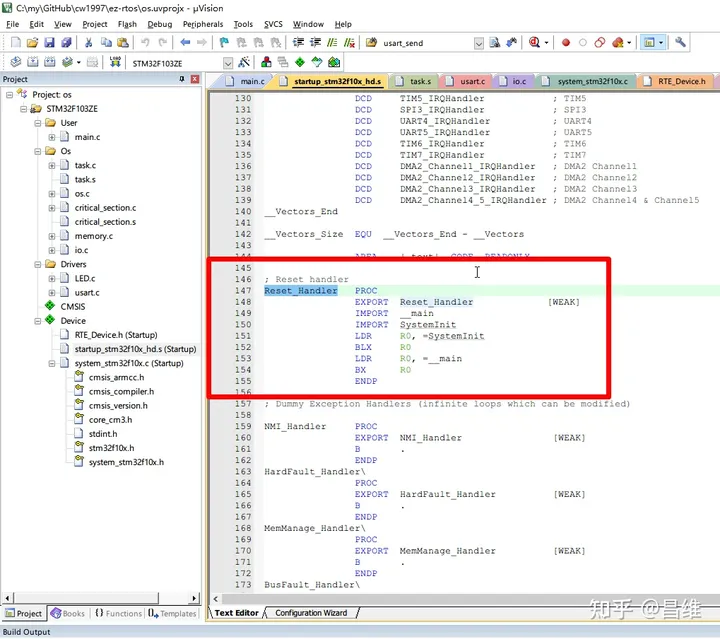This screenshot has width=720, height=639.
Task: Open the usart_send search dropdown
Action: coord(478,43)
